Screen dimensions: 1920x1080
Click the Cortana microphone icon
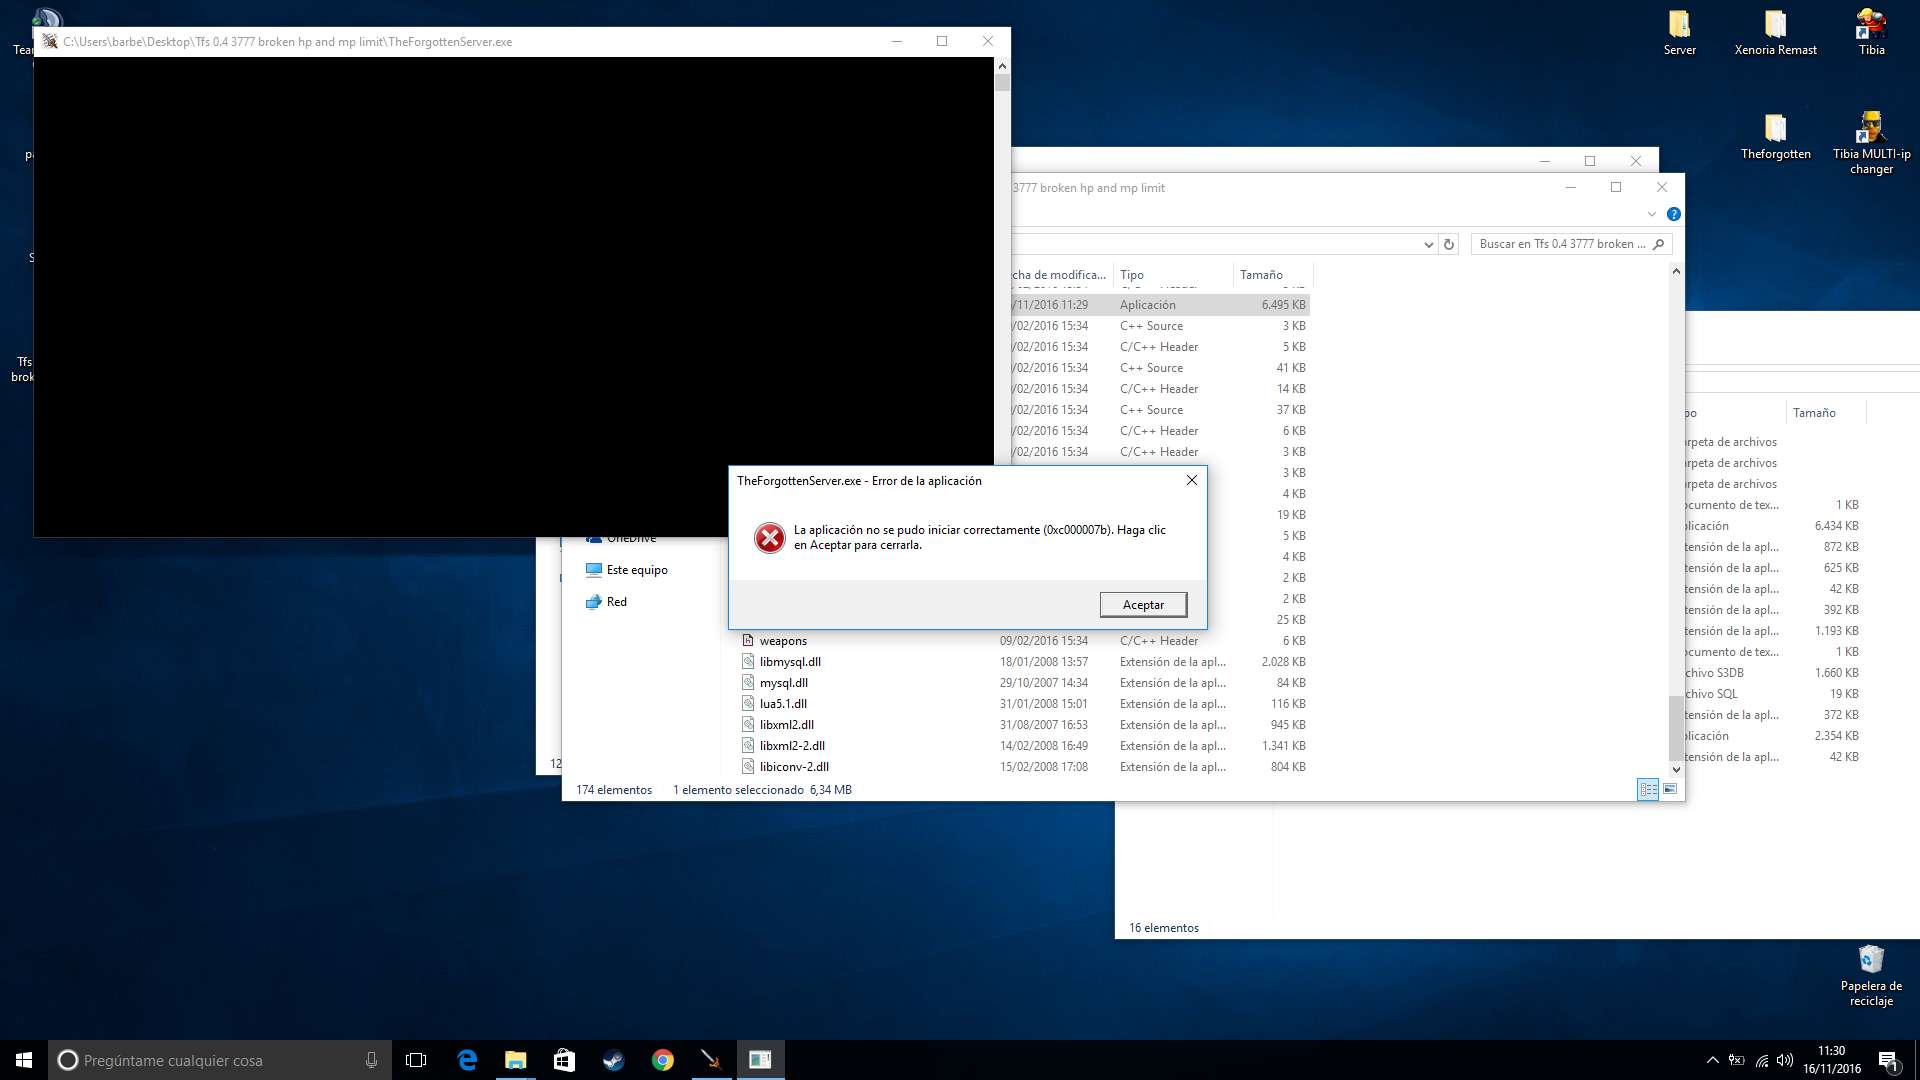pos(371,1060)
